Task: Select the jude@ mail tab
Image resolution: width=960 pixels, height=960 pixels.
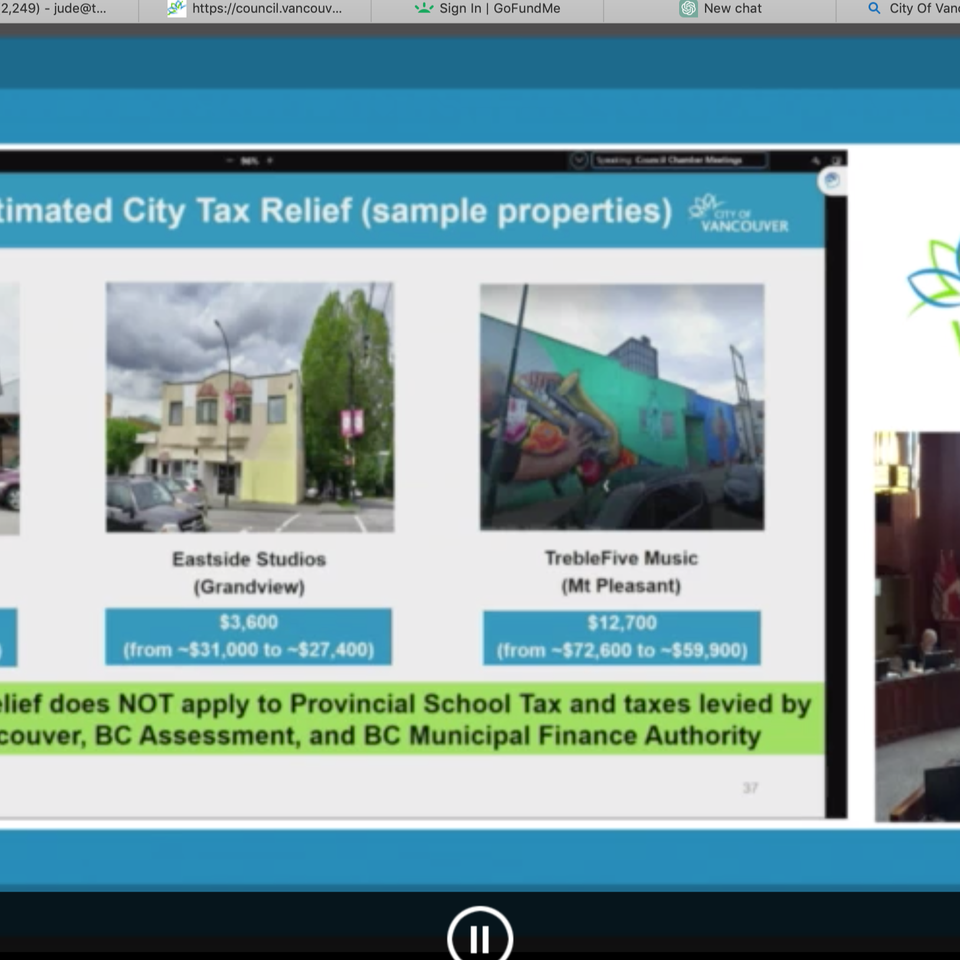Action: 69,9
